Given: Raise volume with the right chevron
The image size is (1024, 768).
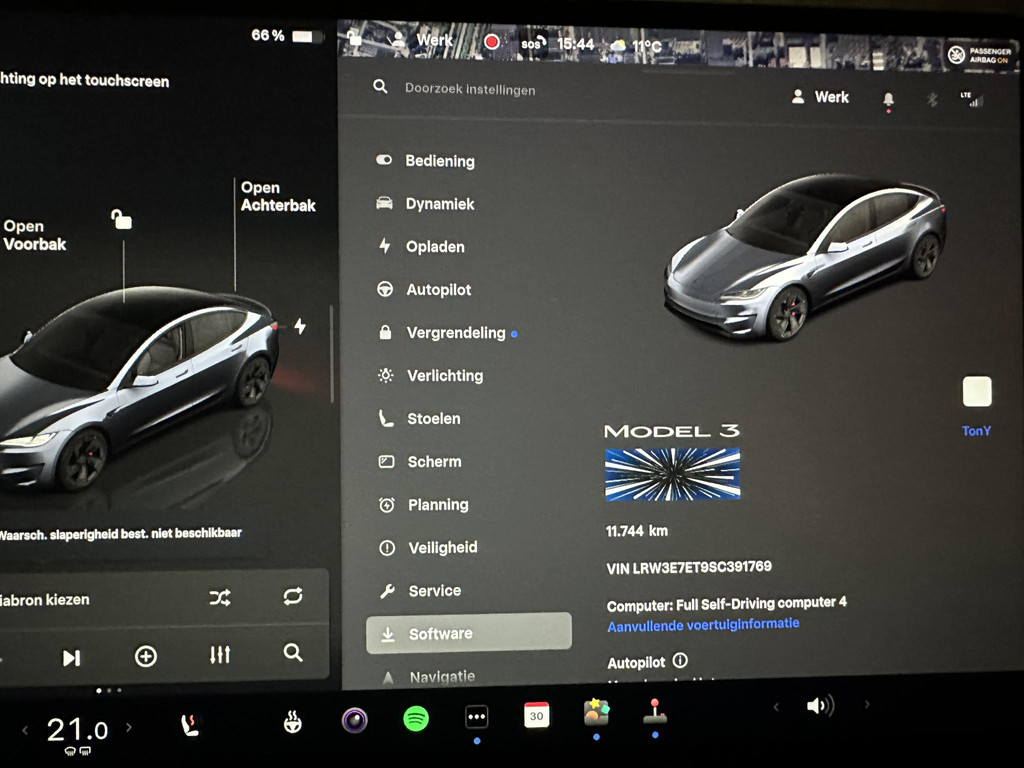Looking at the screenshot, I should pos(867,705).
